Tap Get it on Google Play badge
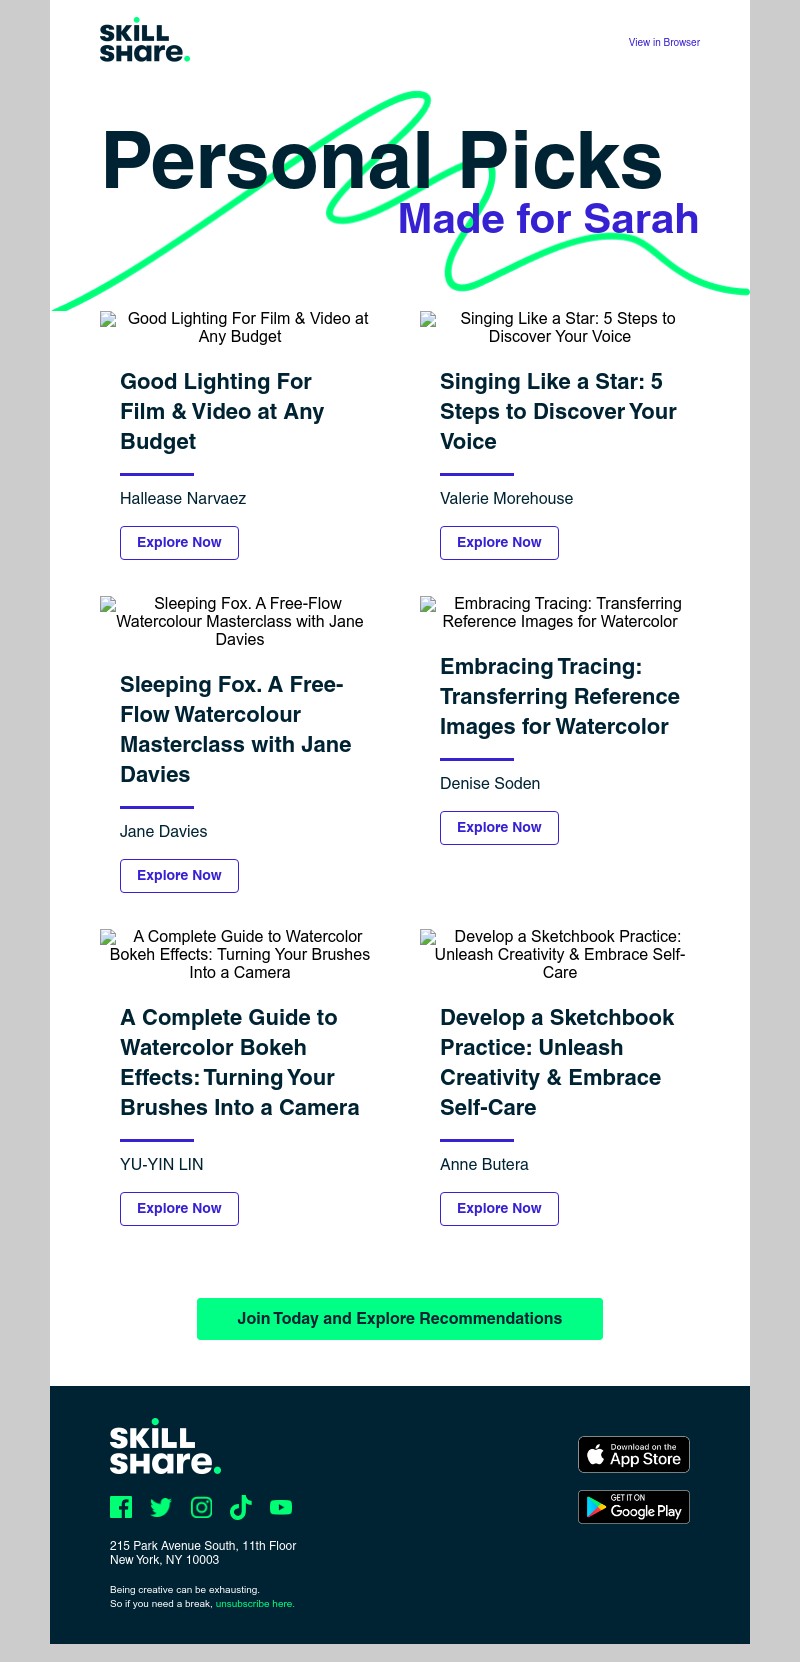 coord(634,1507)
